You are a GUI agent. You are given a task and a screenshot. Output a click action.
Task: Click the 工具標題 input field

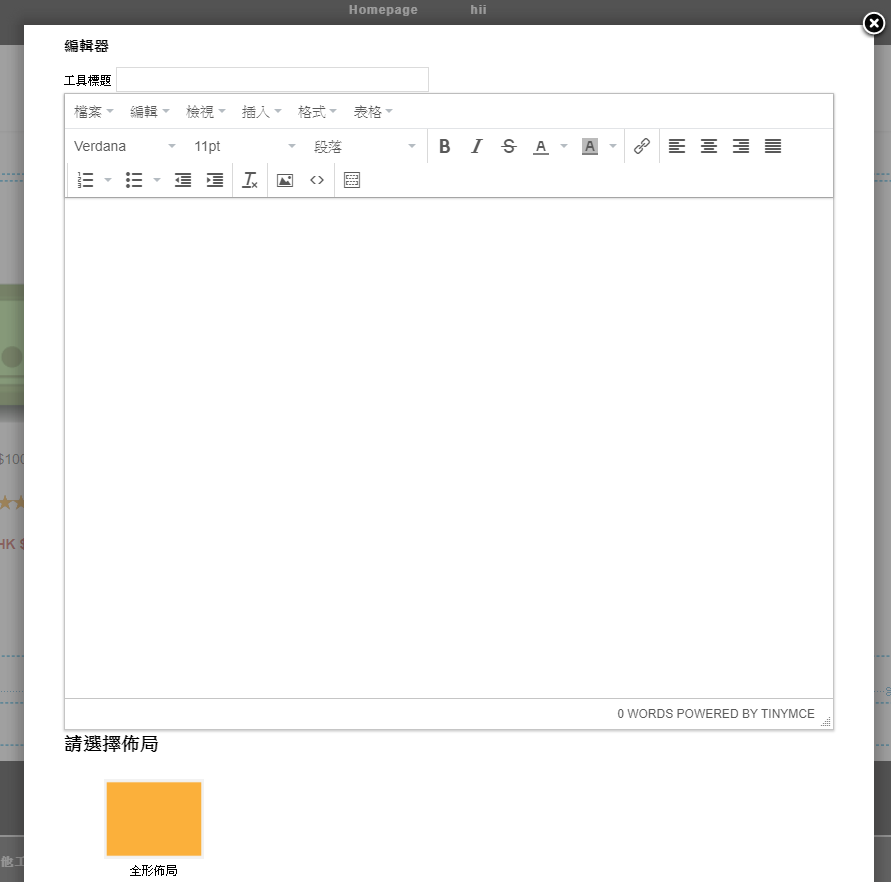coord(272,80)
